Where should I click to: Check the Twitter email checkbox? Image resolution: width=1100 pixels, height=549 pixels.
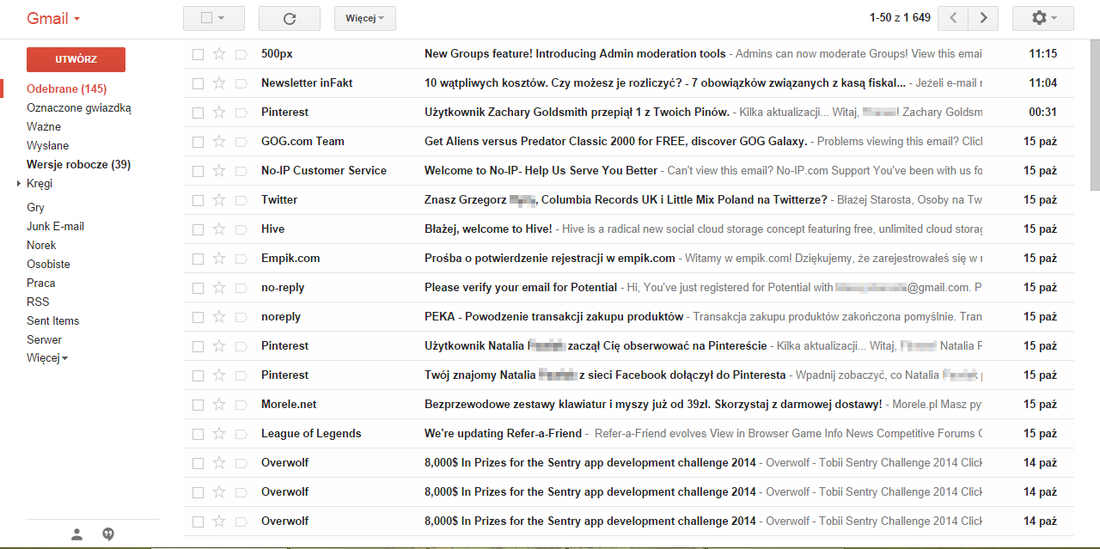[x=198, y=200]
